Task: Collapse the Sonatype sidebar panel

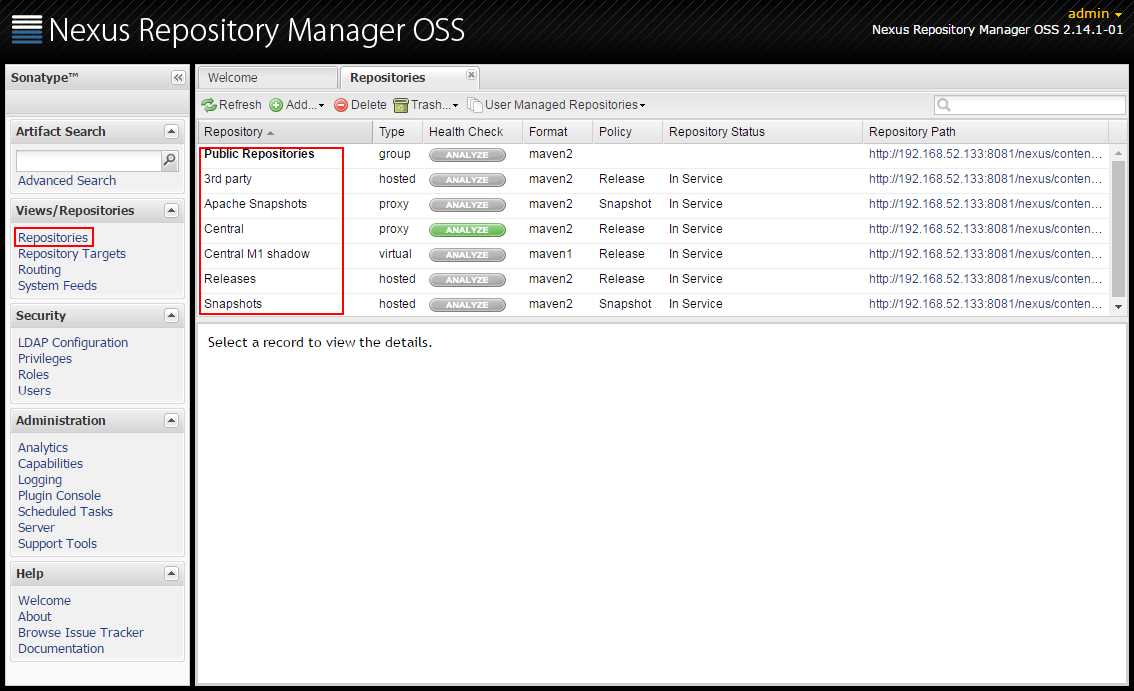Action: (x=178, y=77)
